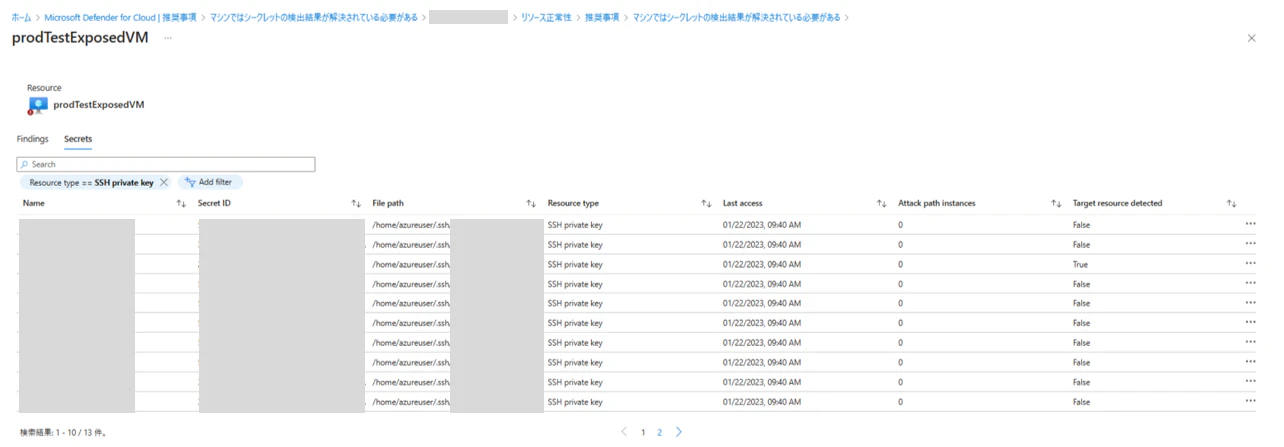The image size is (1284, 447).
Task: Sort by Name column arrows
Action: 181,203
